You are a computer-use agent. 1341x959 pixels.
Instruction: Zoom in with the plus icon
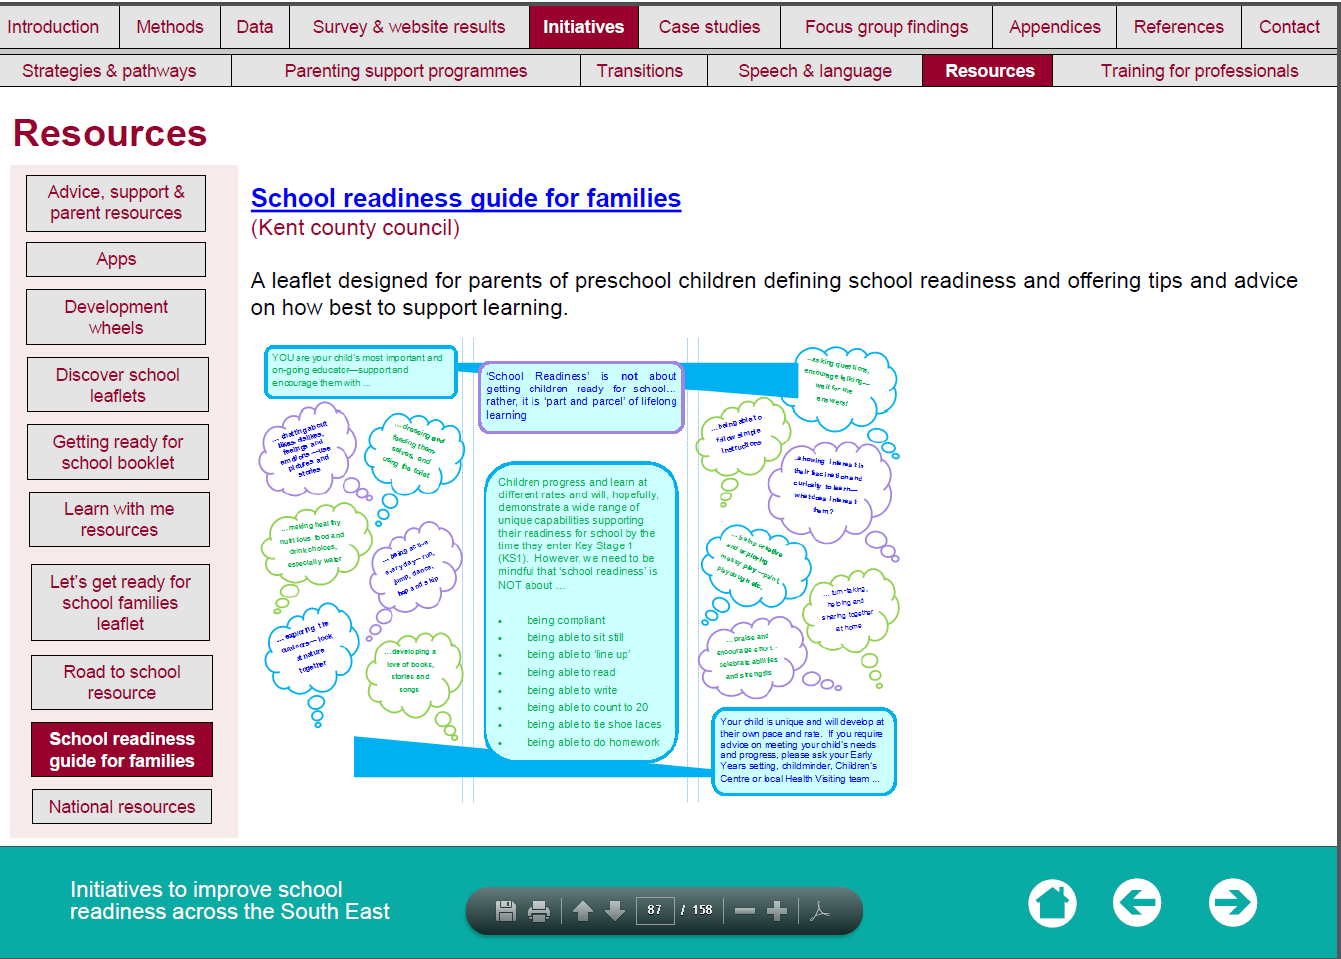[x=777, y=910]
